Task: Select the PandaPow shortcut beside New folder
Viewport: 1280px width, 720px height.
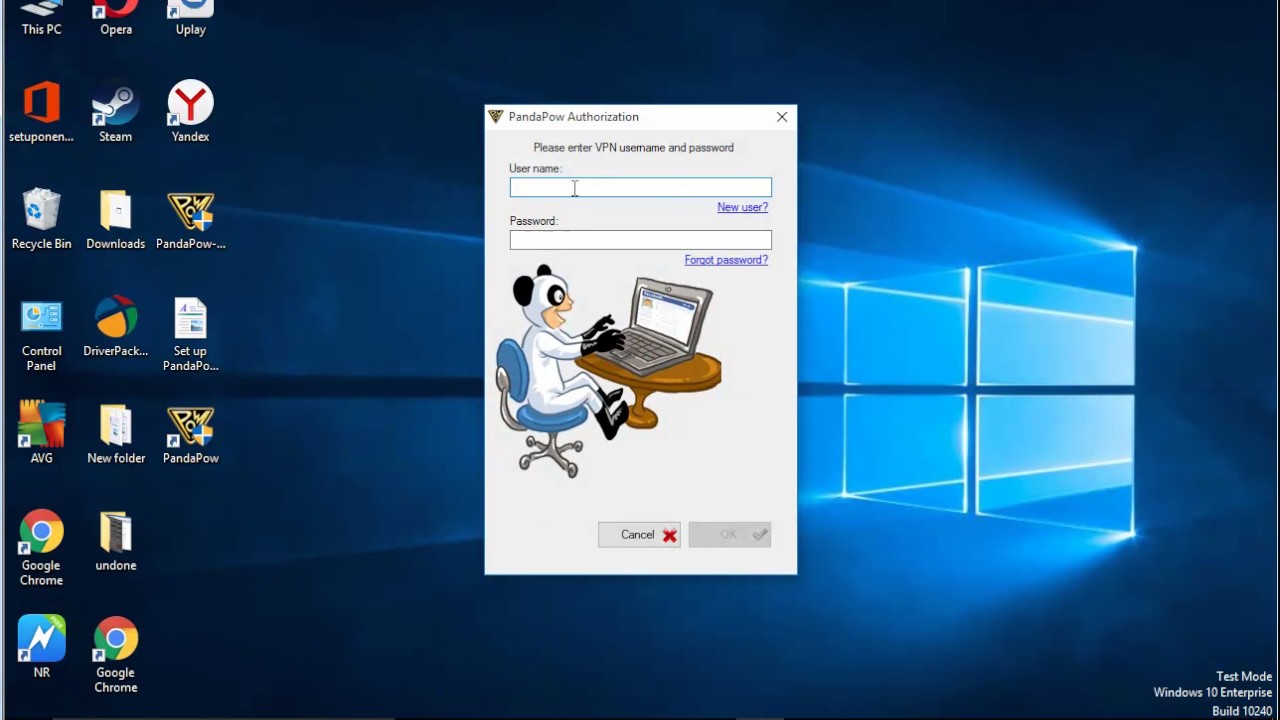Action: pyautogui.click(x=190, y=433)
